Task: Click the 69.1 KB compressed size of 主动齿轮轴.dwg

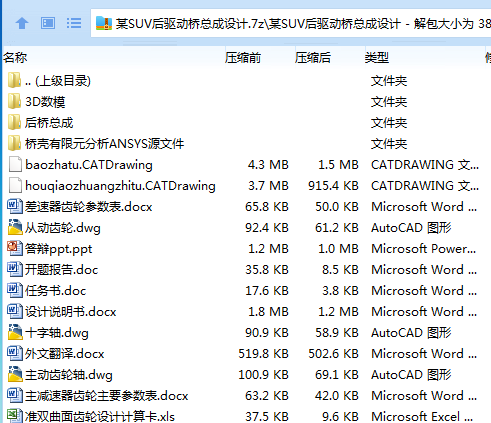Action: (337, 375)
